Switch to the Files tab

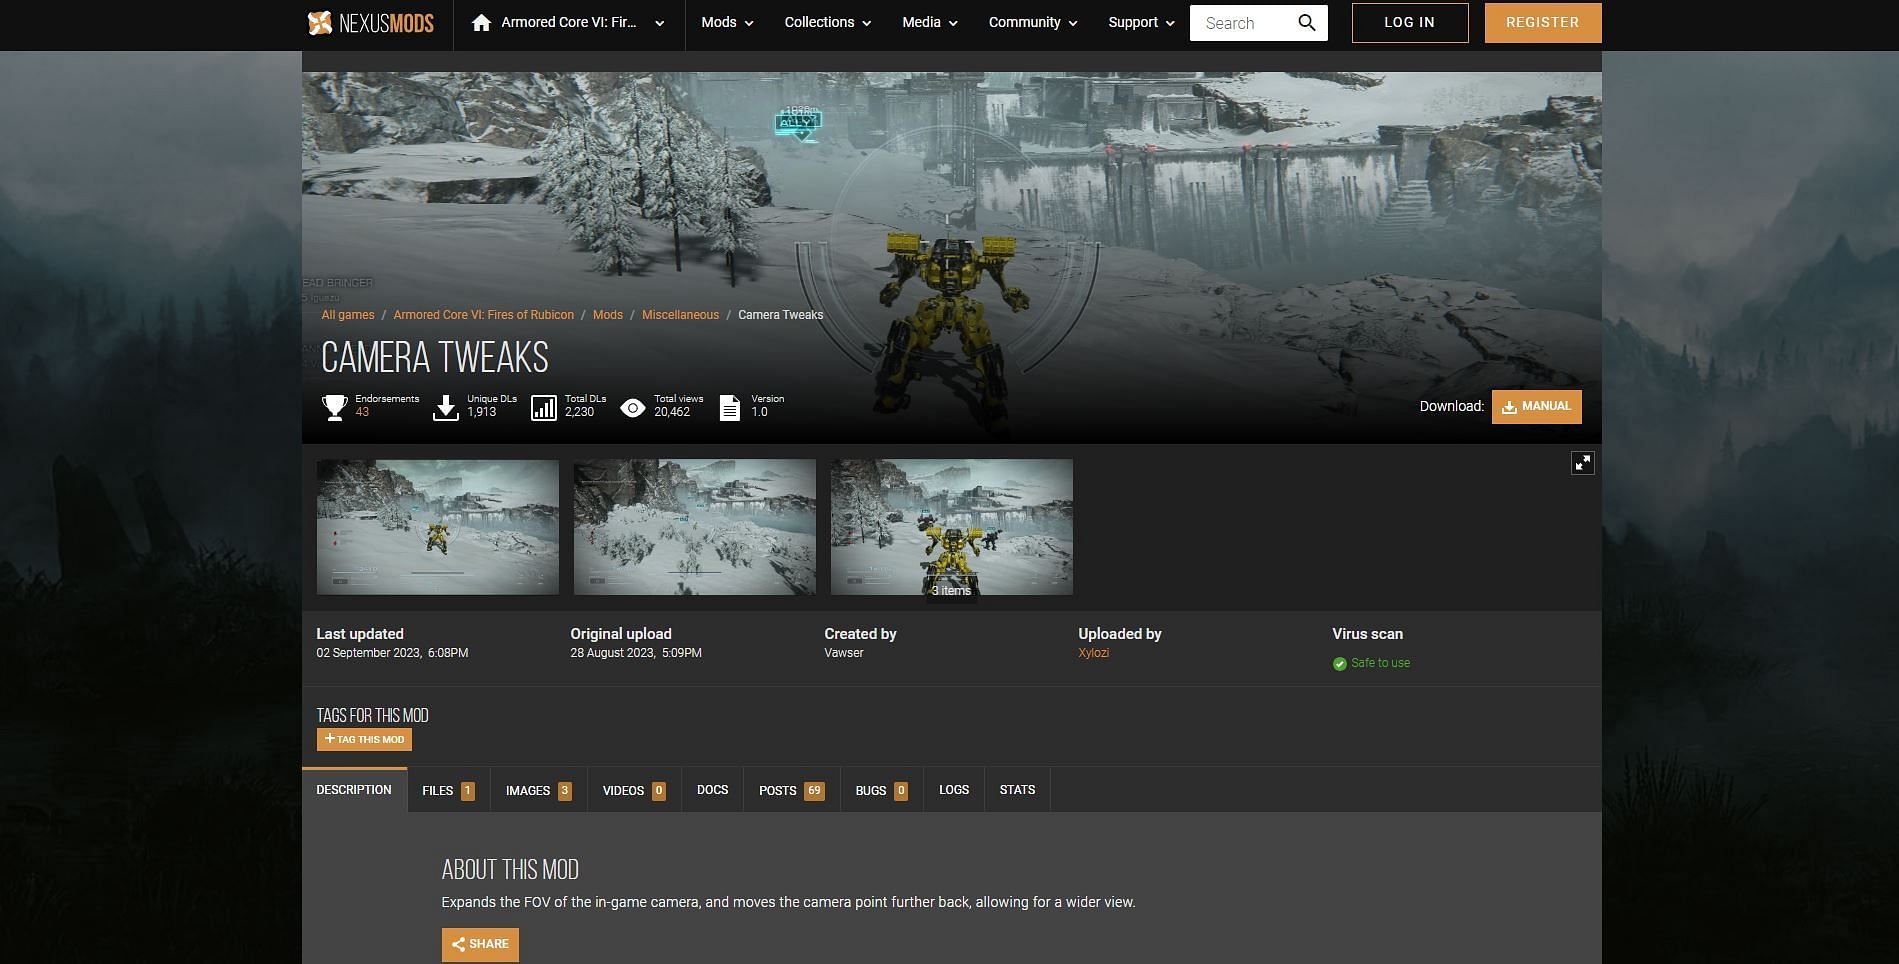[x=448, y=790]
